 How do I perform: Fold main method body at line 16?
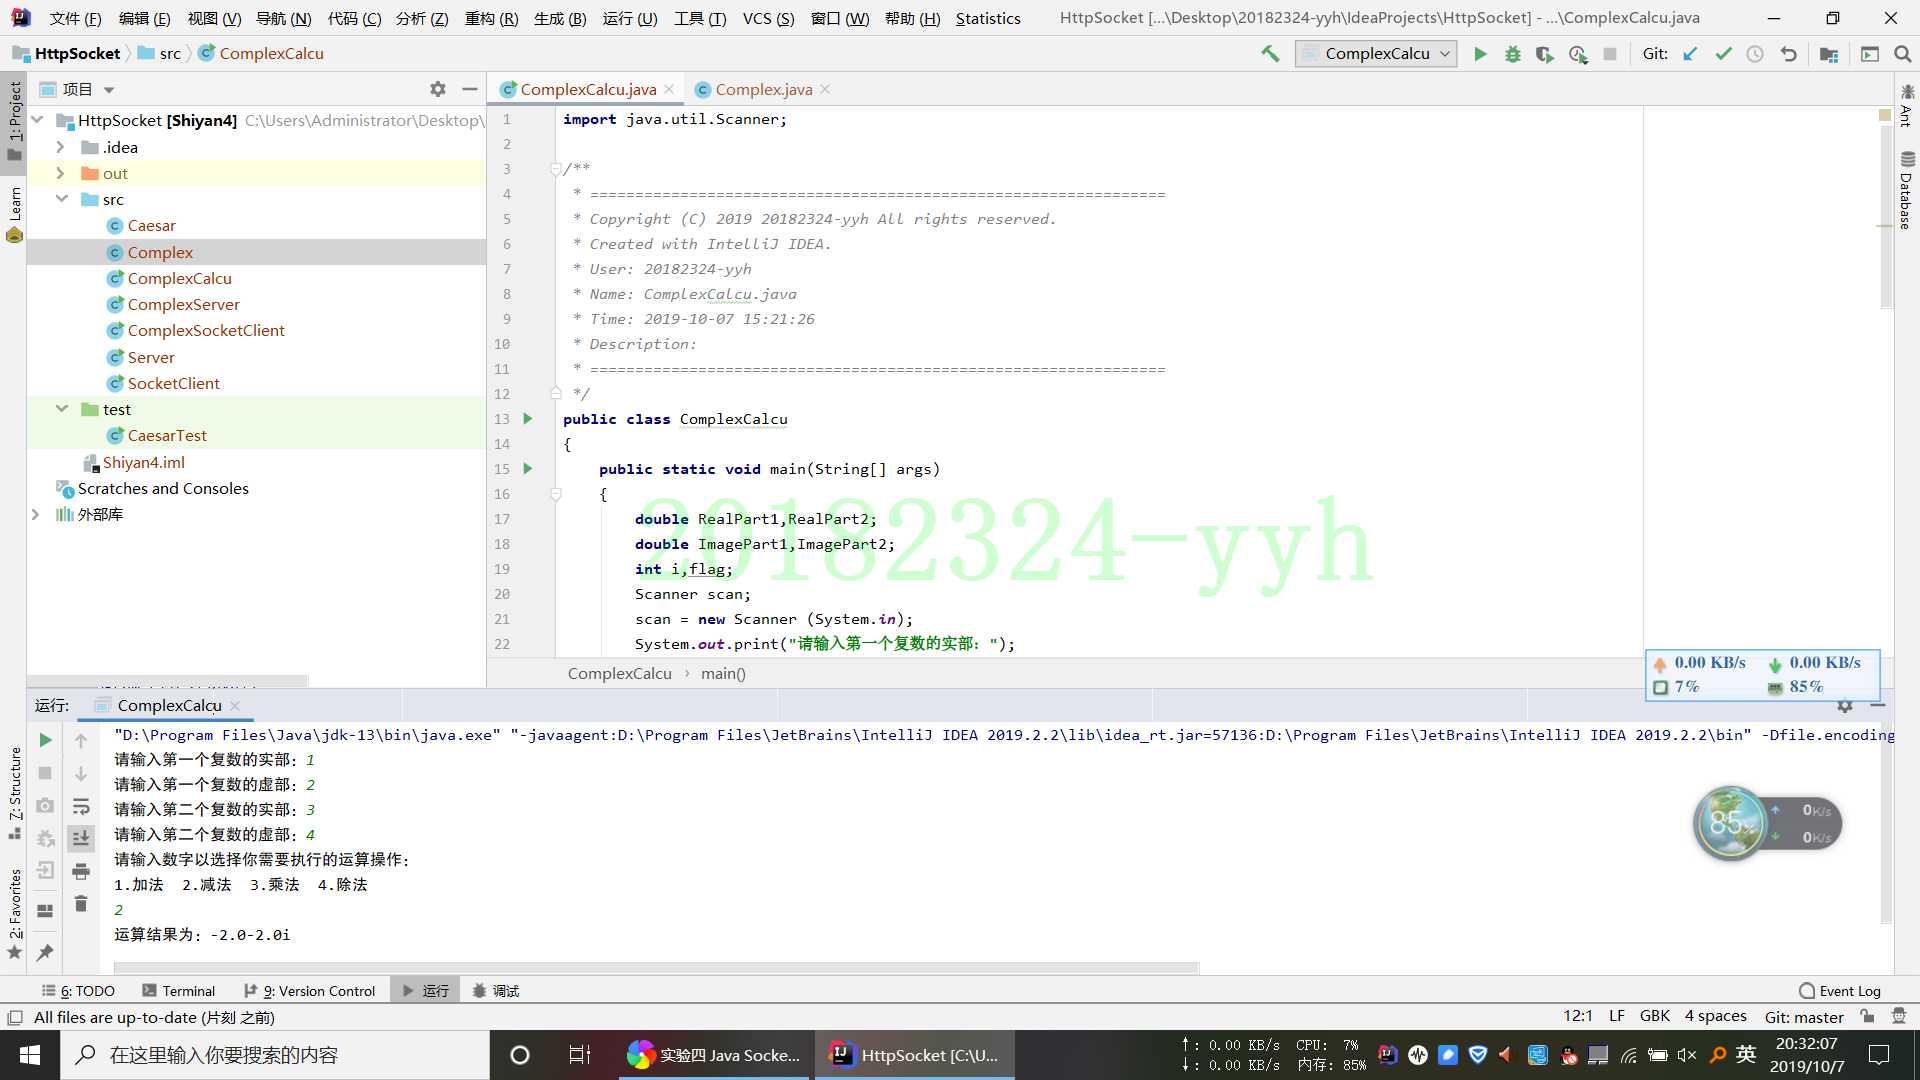[555, 494]
